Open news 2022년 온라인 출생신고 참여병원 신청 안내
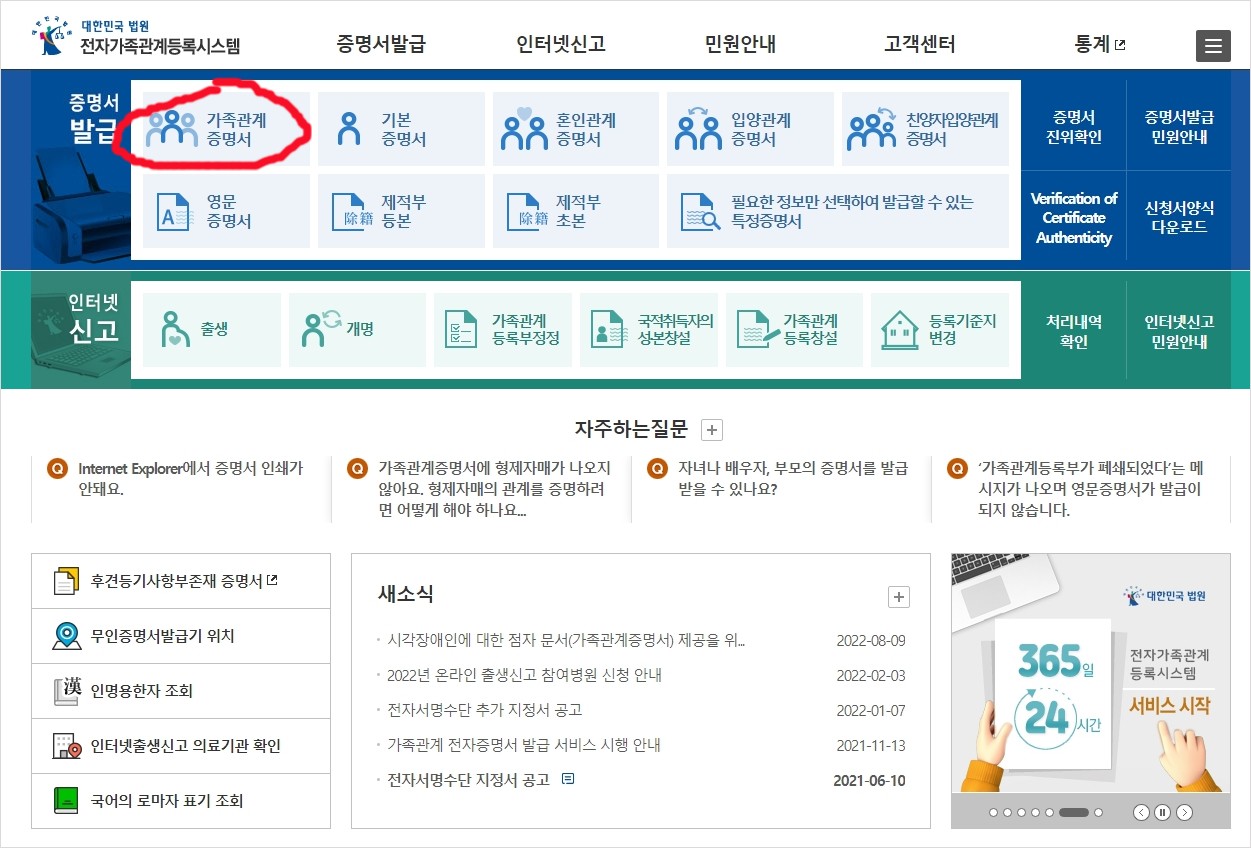This screenshot has width=1251, height=848. click(524, 676)
